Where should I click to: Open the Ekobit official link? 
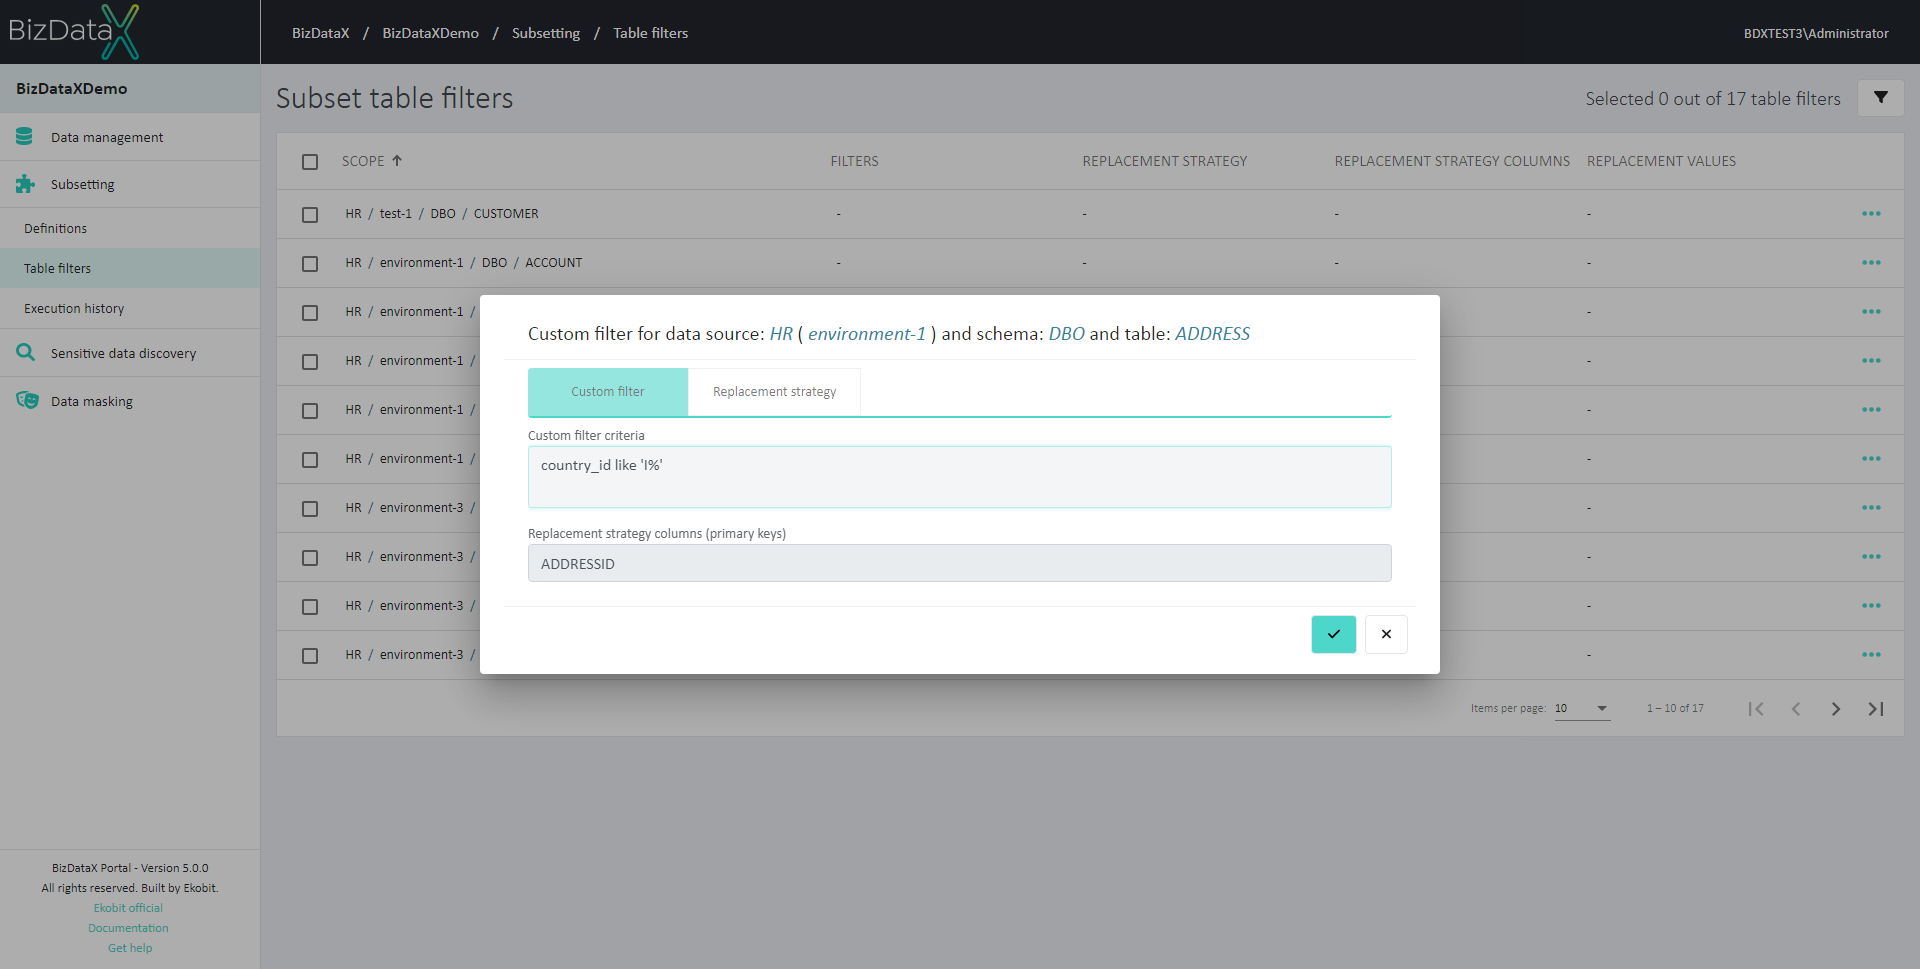coord(128,908)
